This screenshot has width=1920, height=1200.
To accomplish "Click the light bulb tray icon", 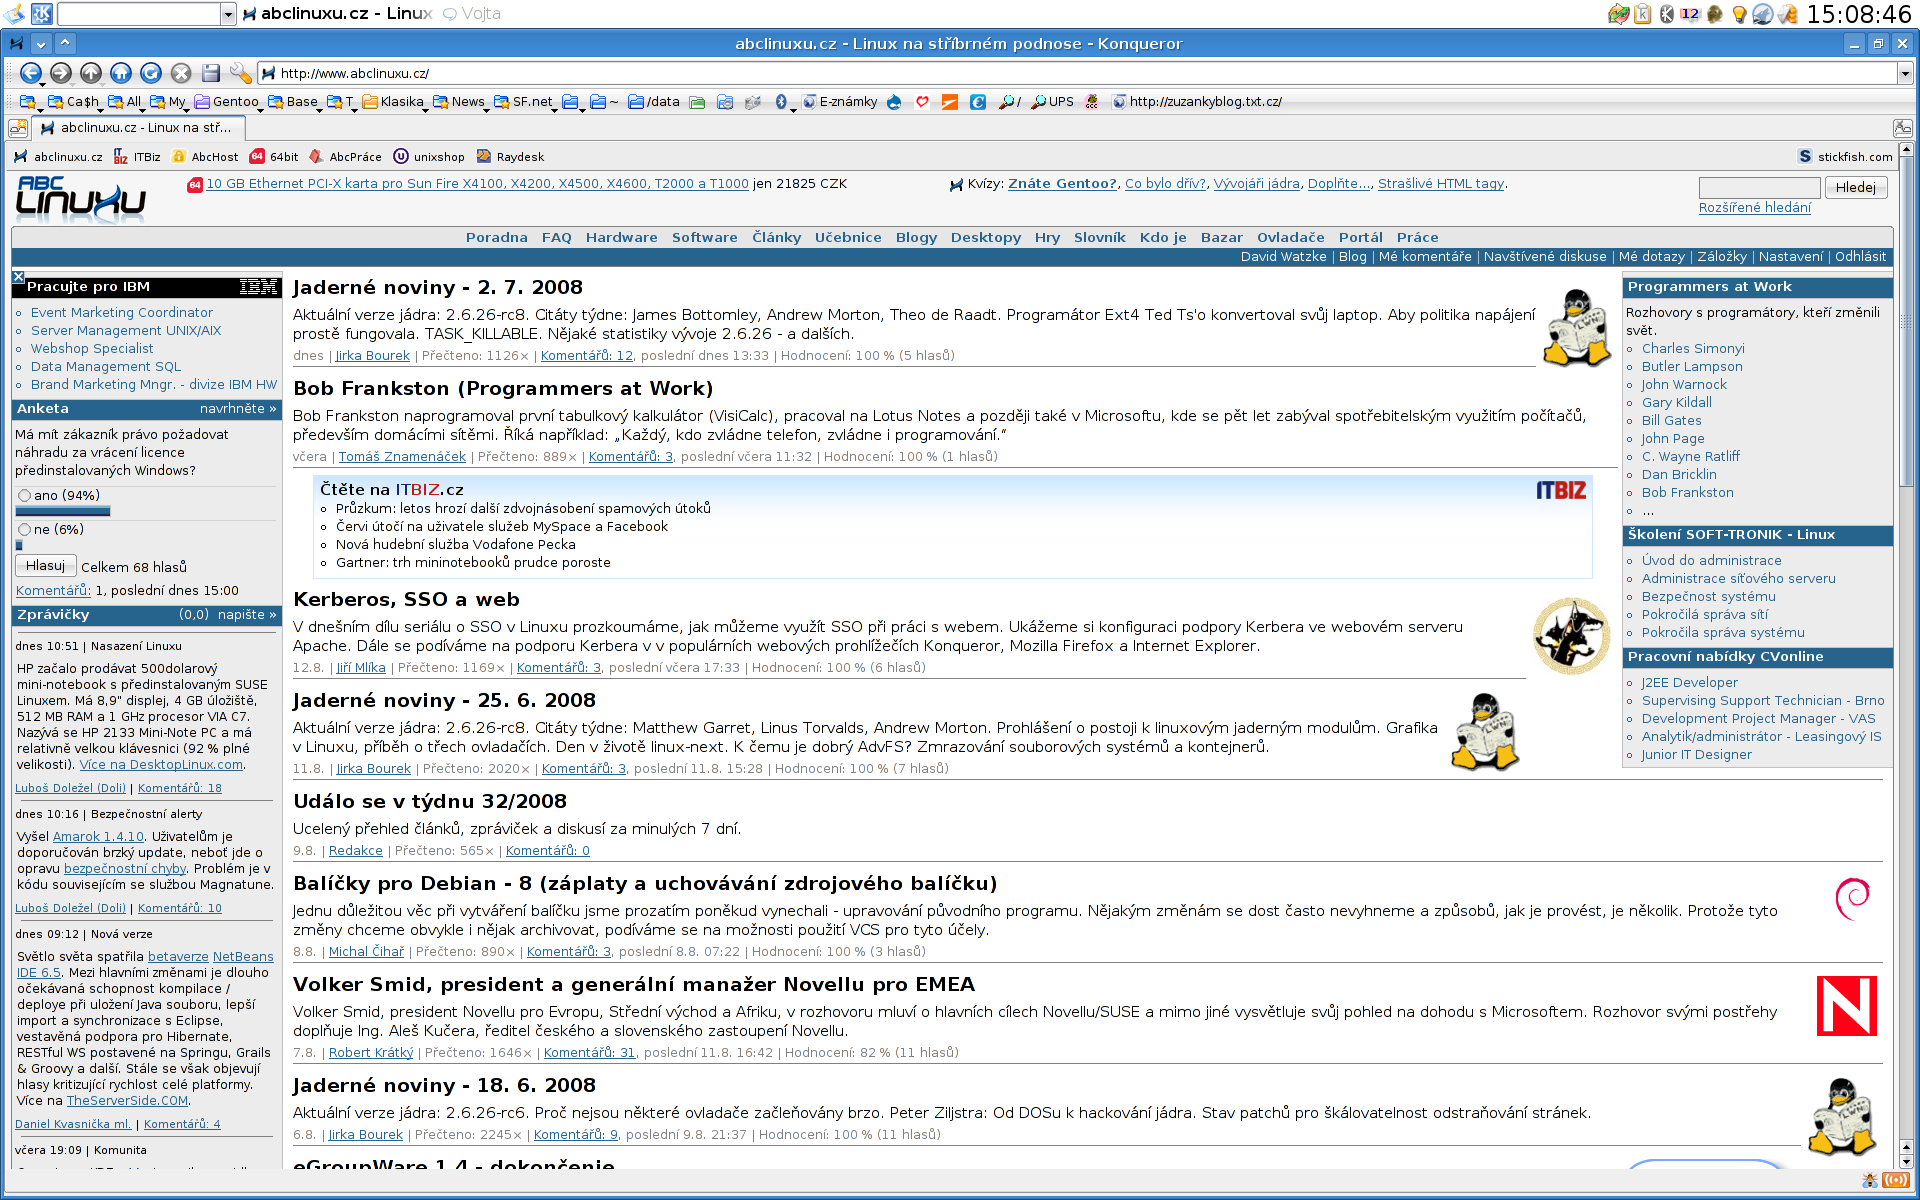I will 1739,14.
